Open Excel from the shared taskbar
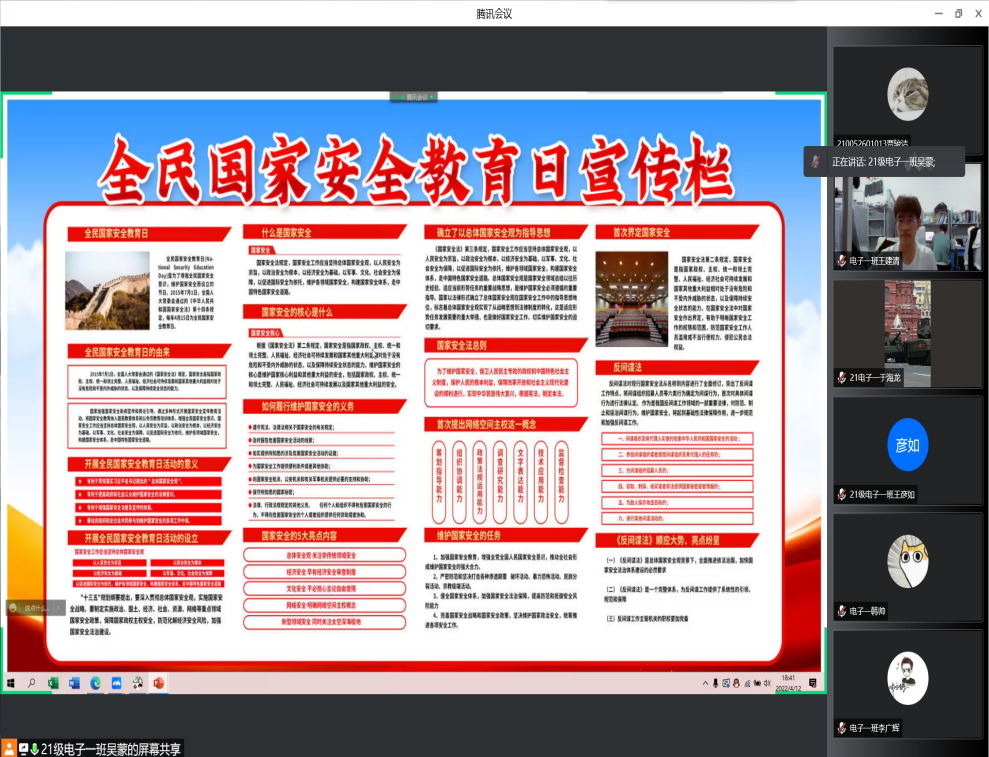Viewport: 989px width, 757px height. [x=53, y=683]
